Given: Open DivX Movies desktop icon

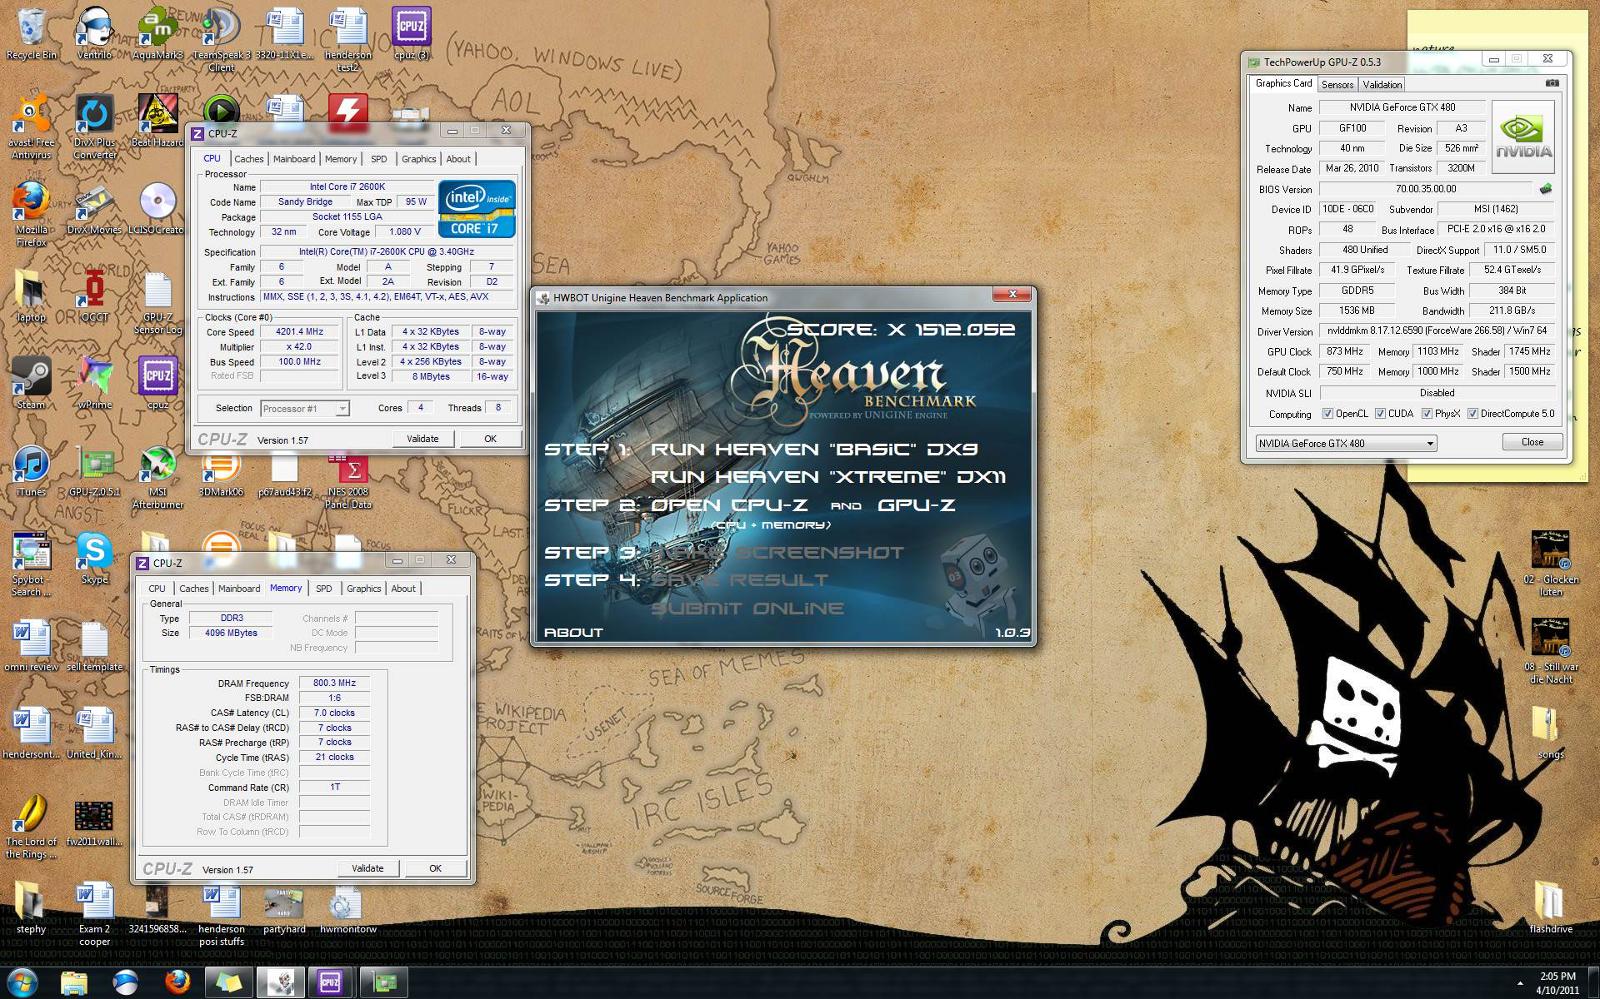Looking at the screenshot, I should [94, 208].
